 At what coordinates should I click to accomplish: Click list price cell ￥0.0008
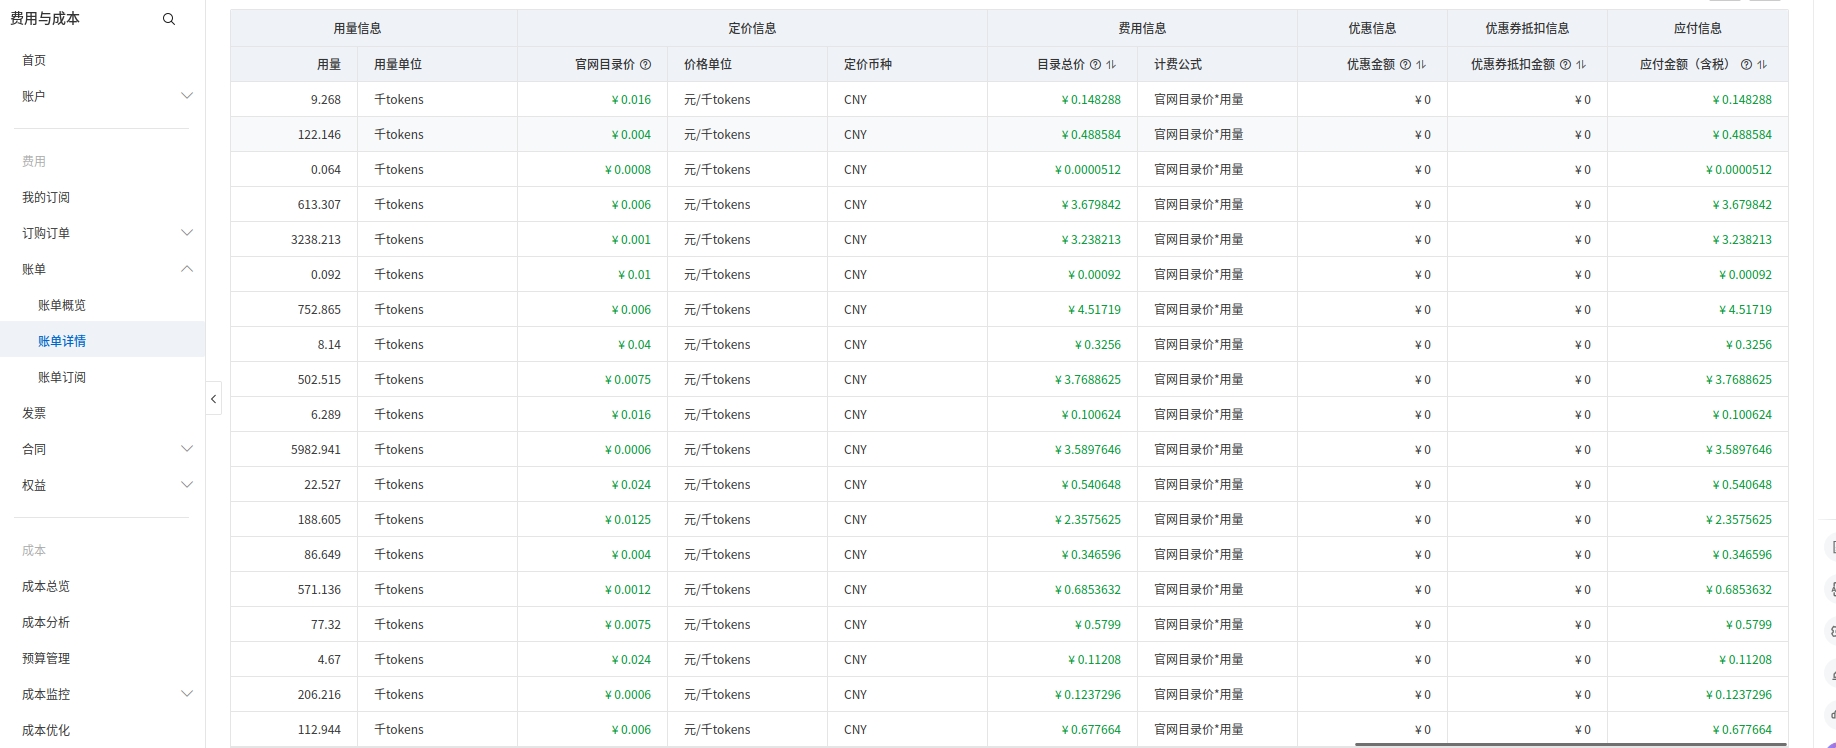628,169
